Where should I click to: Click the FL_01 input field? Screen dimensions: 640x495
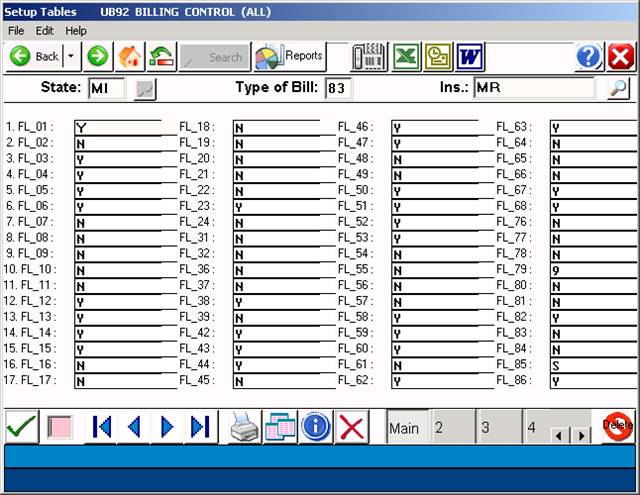pyautogui.click(x=118, y=127)
